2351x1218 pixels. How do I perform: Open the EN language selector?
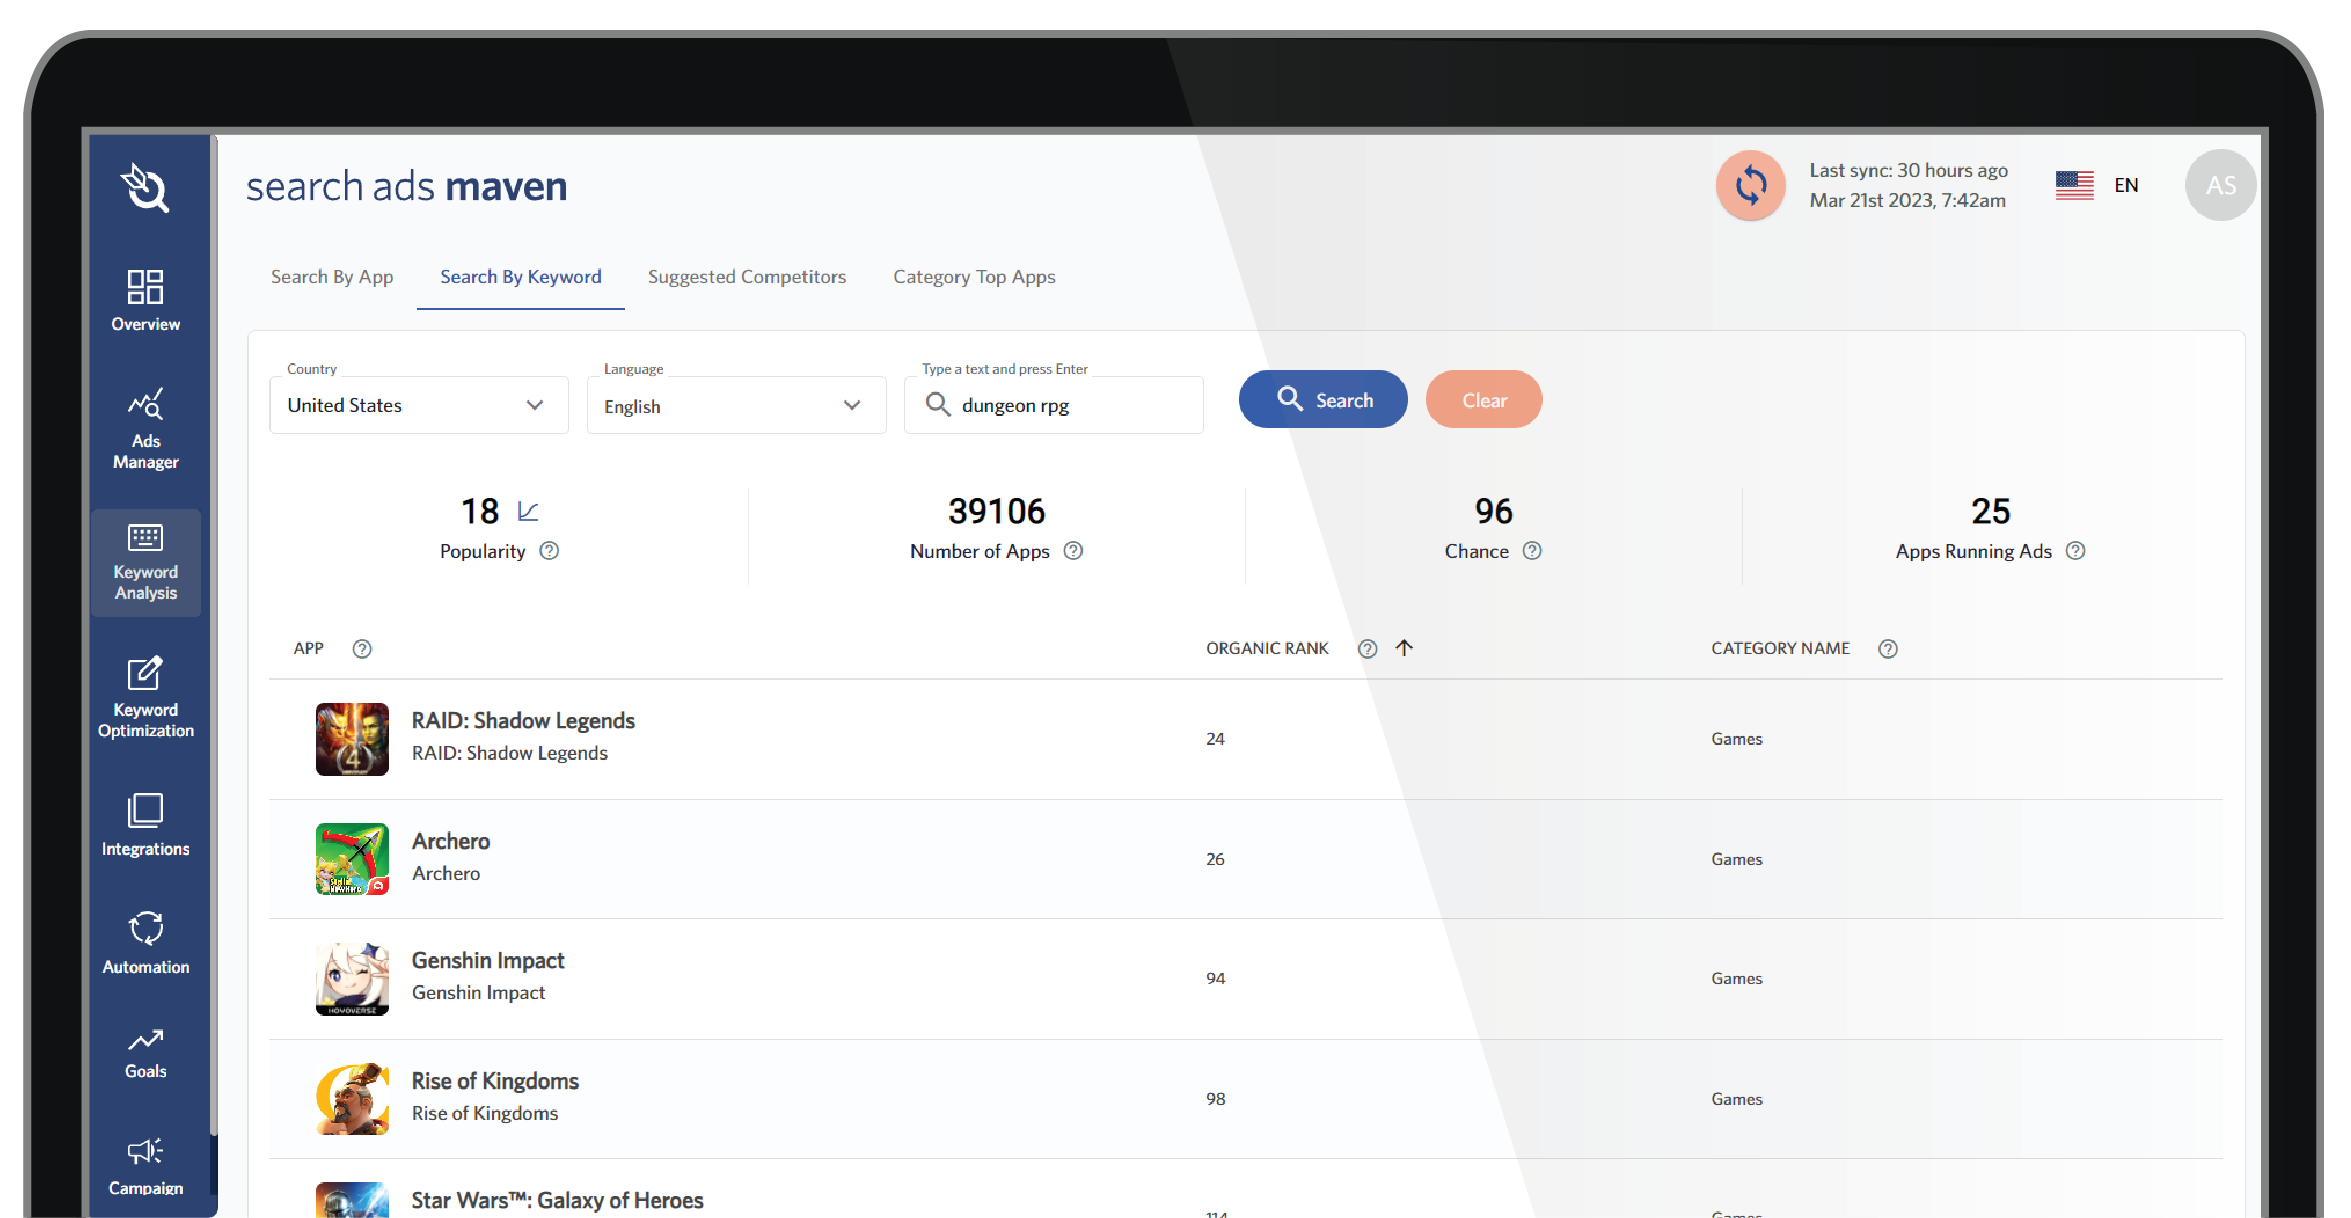(2125, 185)
